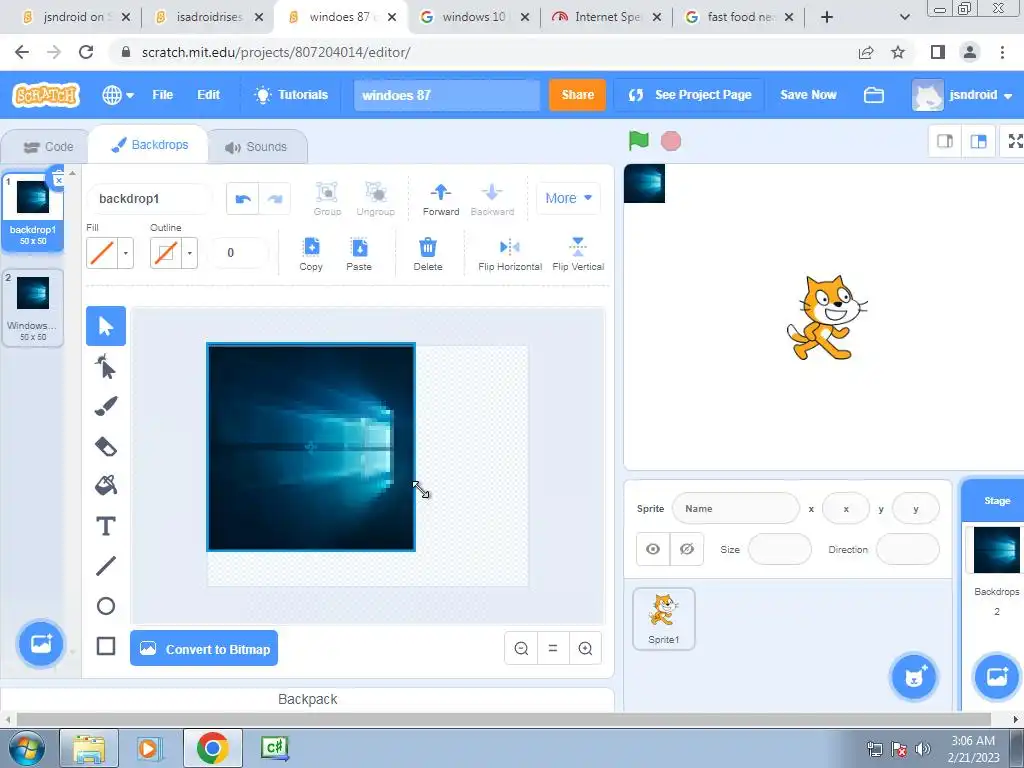Click the red stop button
This screenshot has width=1024, height=768.
click(x=671, y=141)
